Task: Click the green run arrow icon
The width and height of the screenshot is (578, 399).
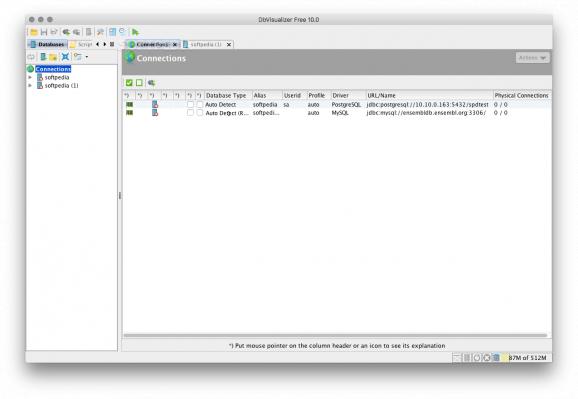Action: [x=135, y=32]
